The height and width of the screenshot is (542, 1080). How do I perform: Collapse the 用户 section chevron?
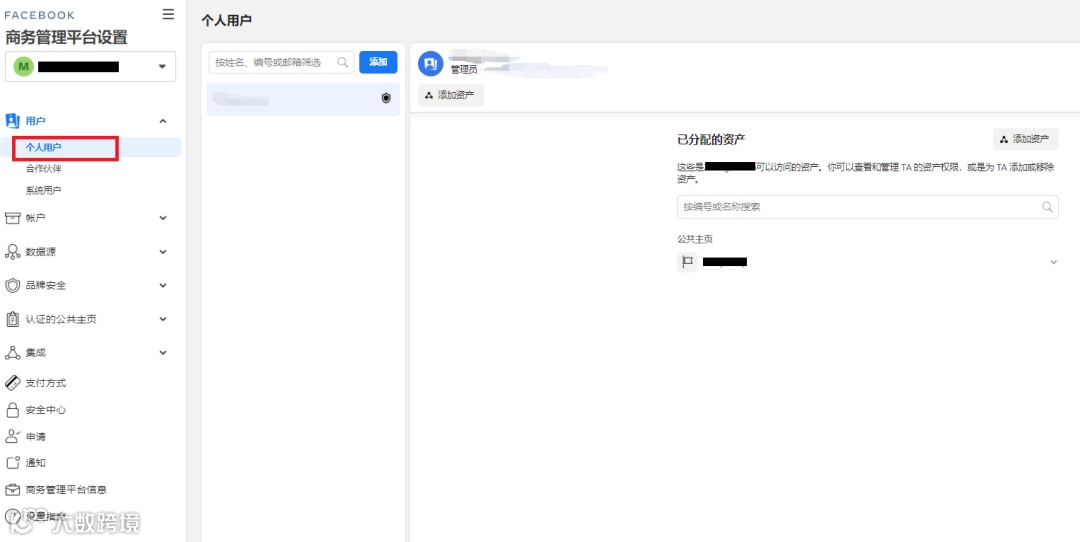click(x=163, y=121)
